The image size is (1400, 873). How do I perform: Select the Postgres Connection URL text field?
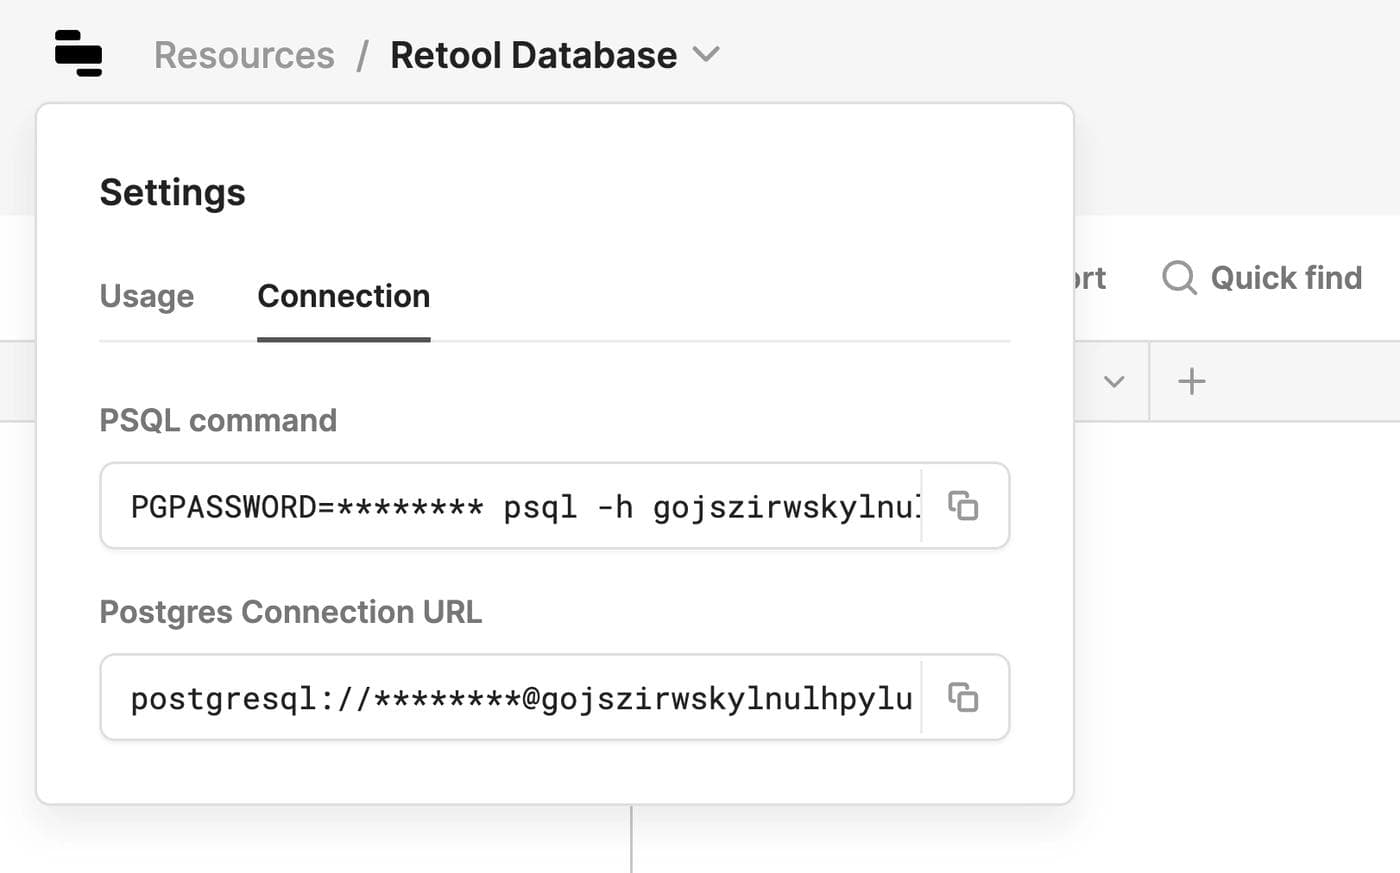point(500,698)
